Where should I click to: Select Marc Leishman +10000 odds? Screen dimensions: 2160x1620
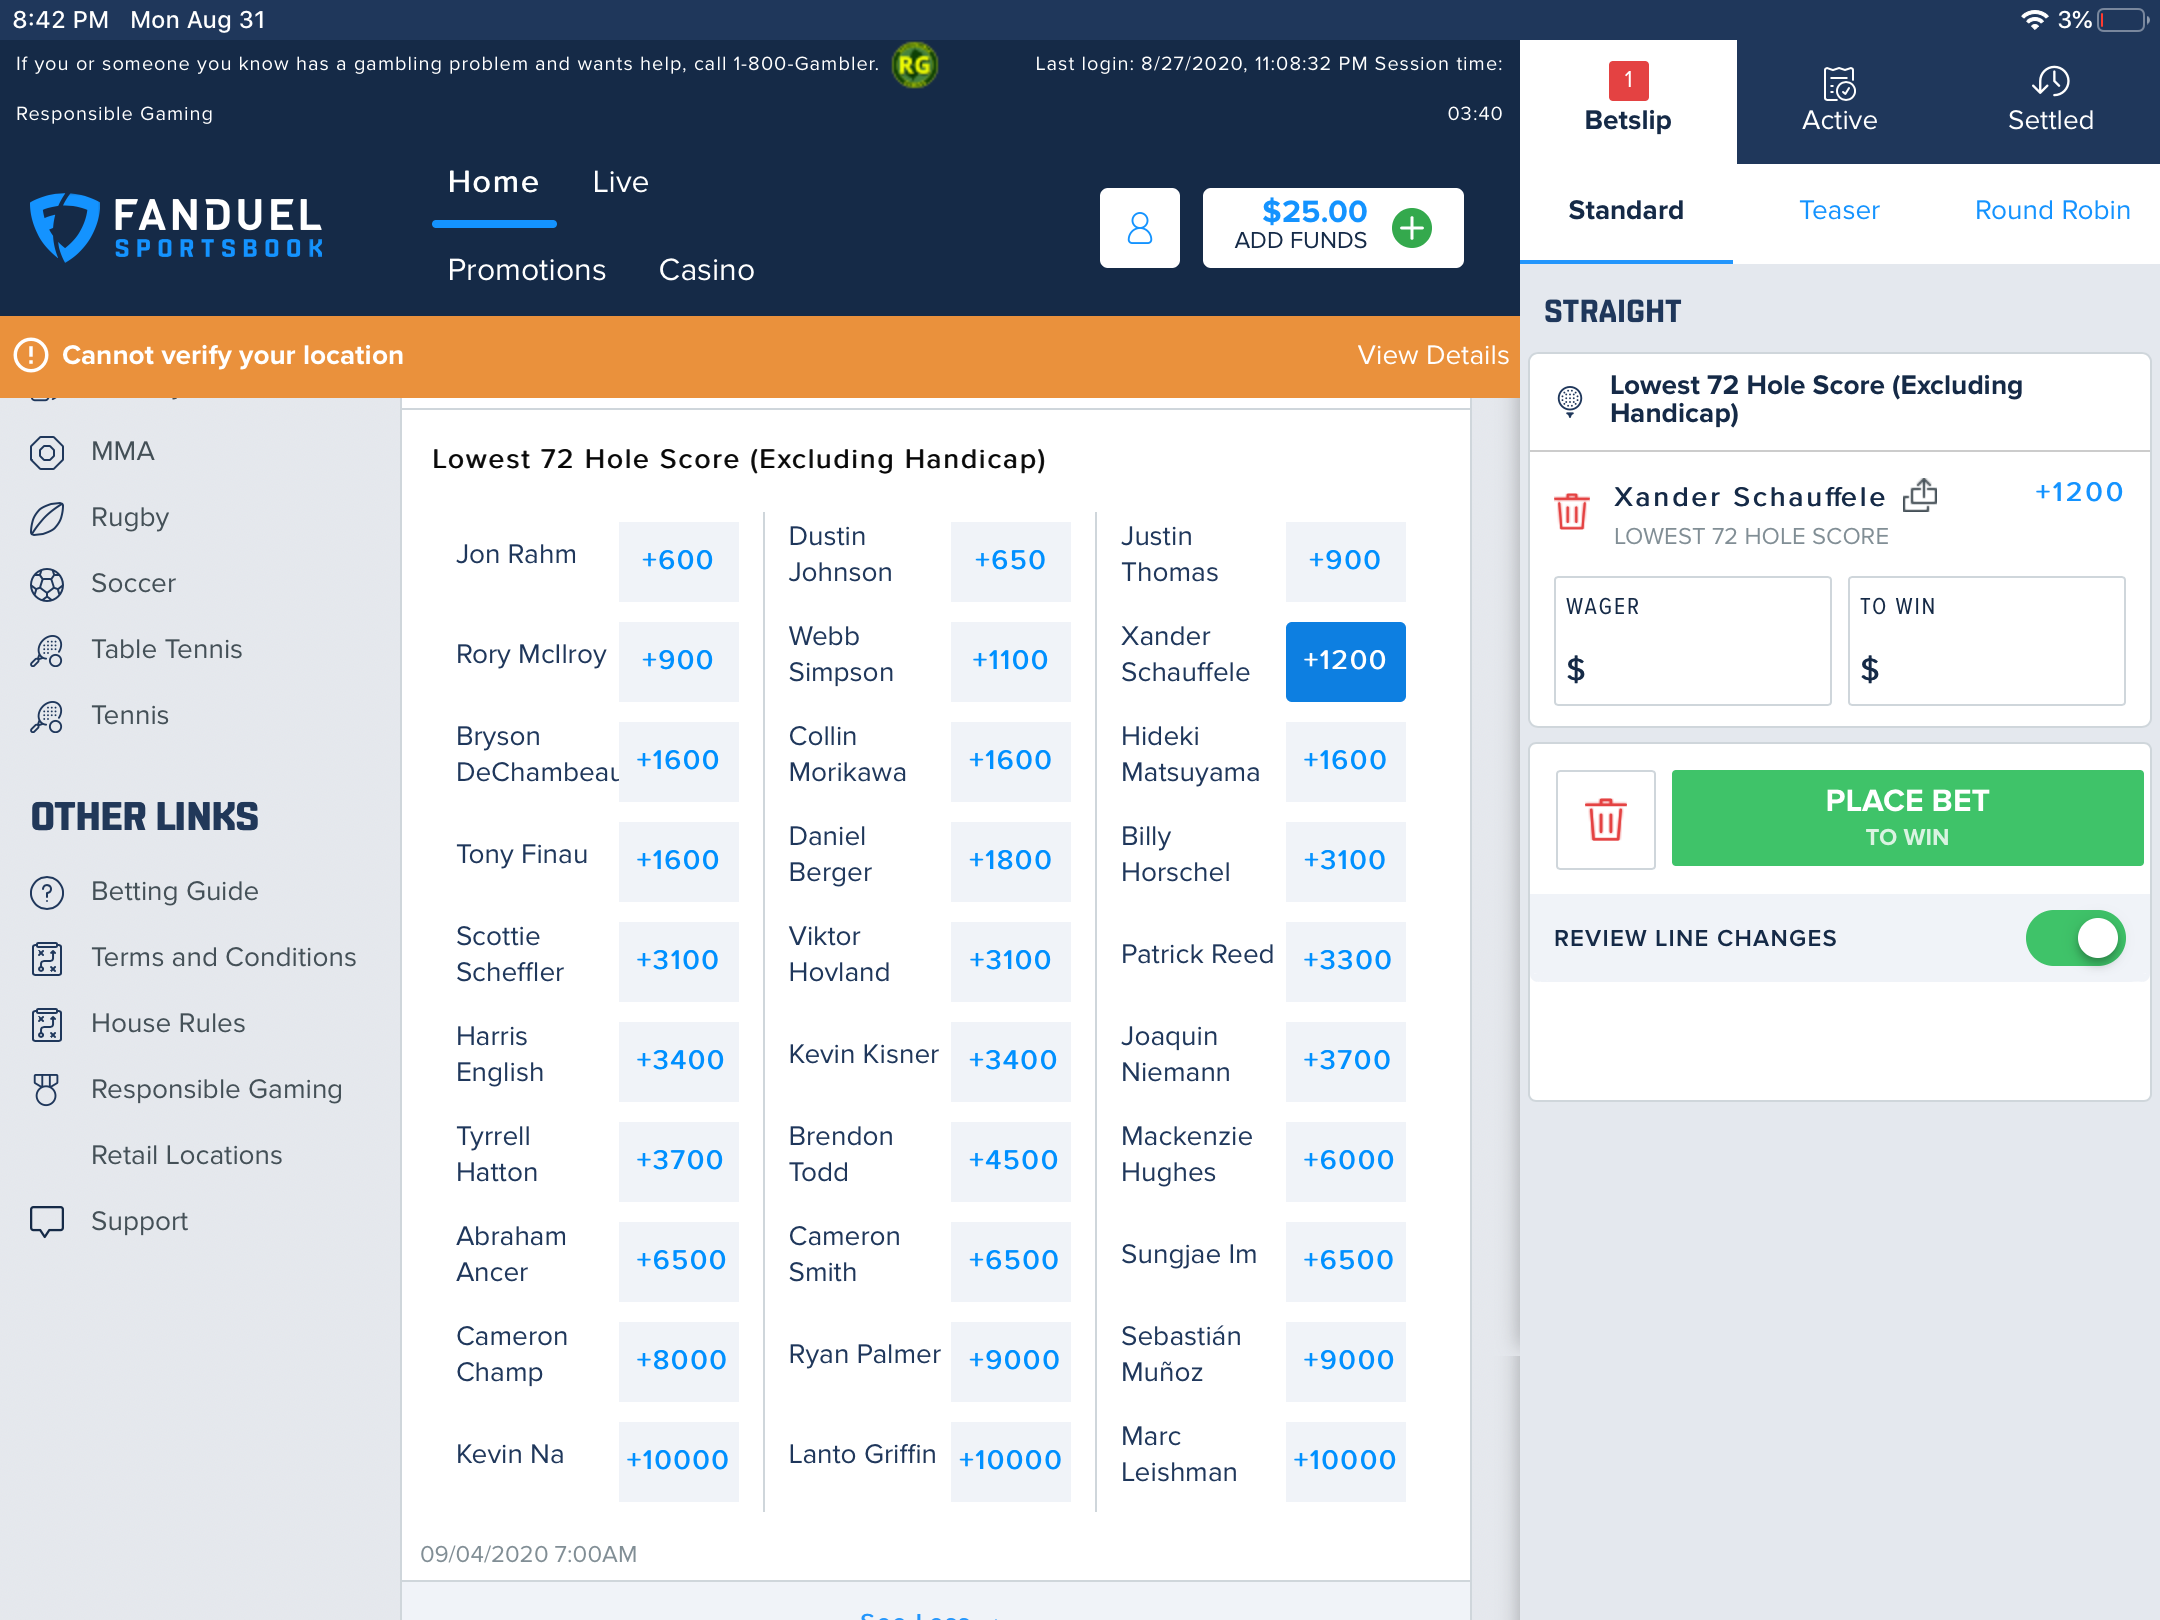pyautogui.click(x=1345, y=1461)
